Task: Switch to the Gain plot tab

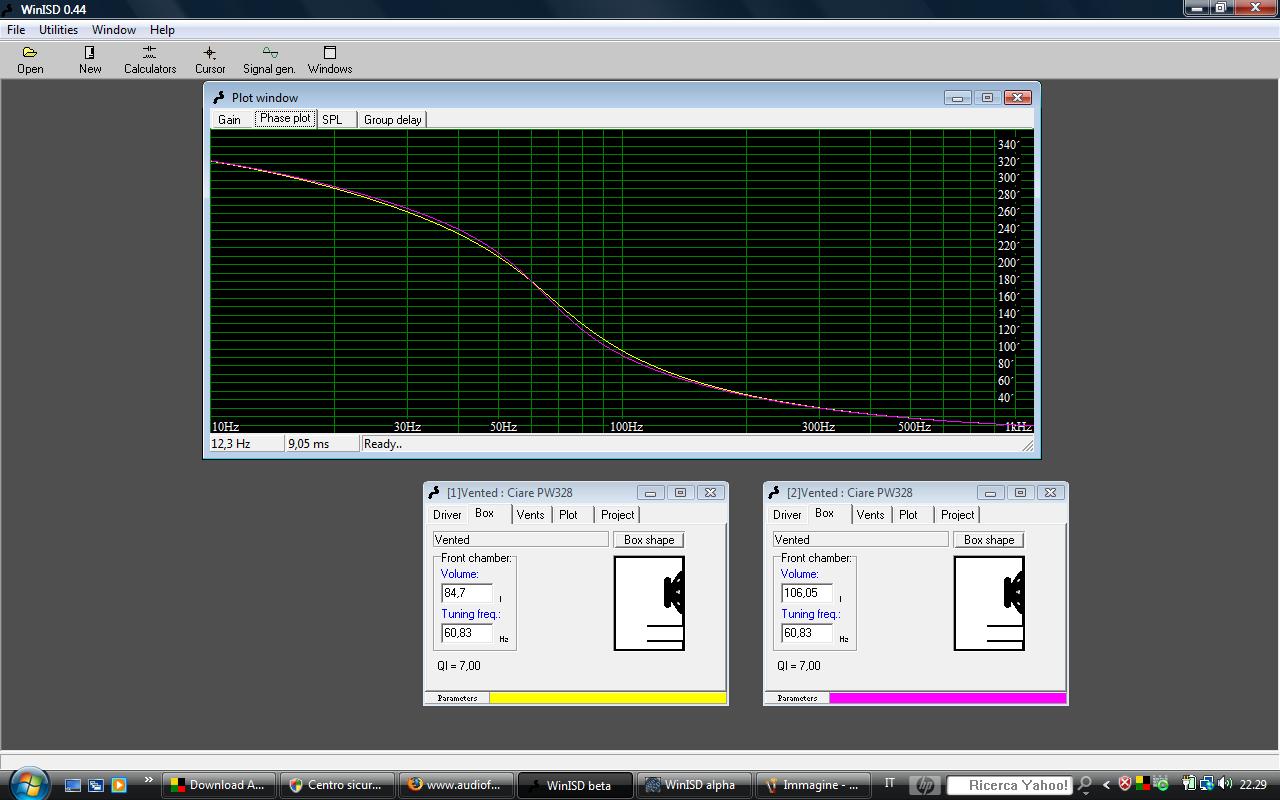Action: tap(230, 120)
